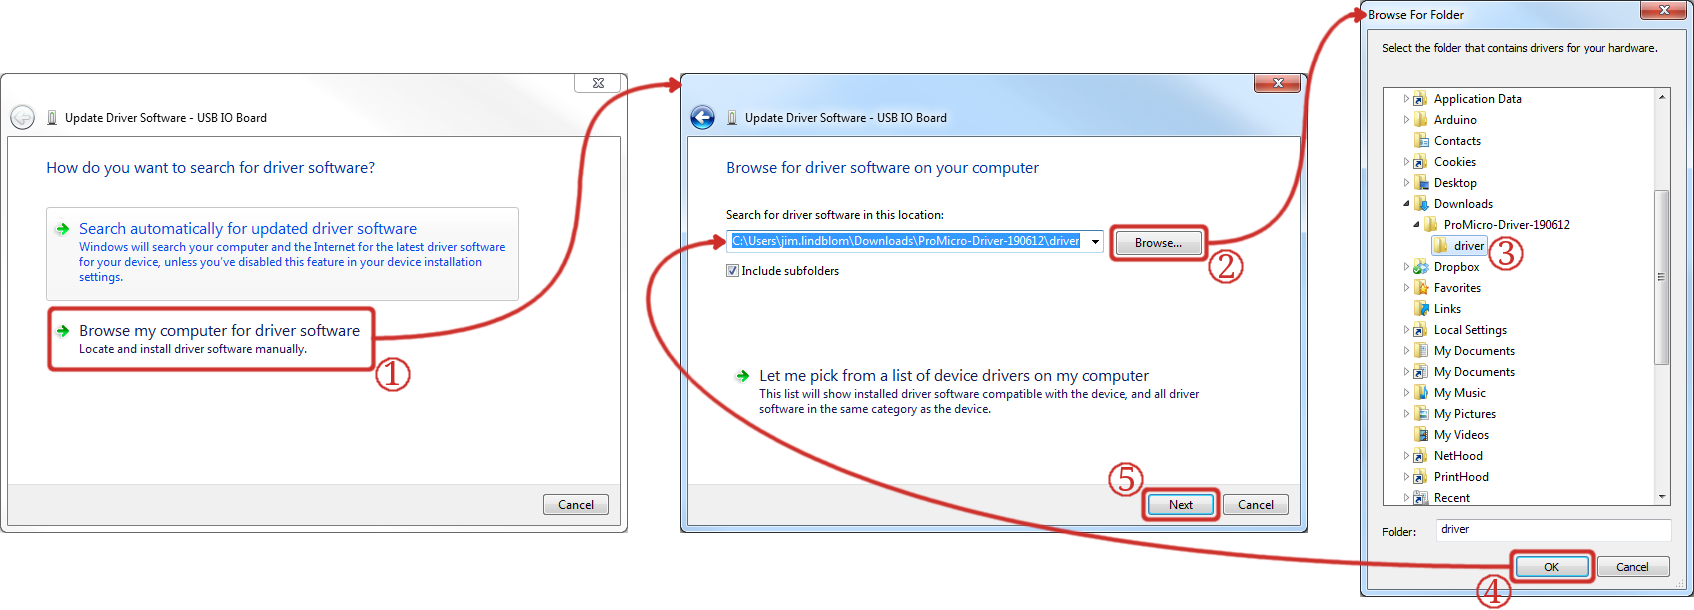The width and height of the screenshot is (1694, 610).
Task: Click the Local Settings folder icon
Action: click(1420, 330)
